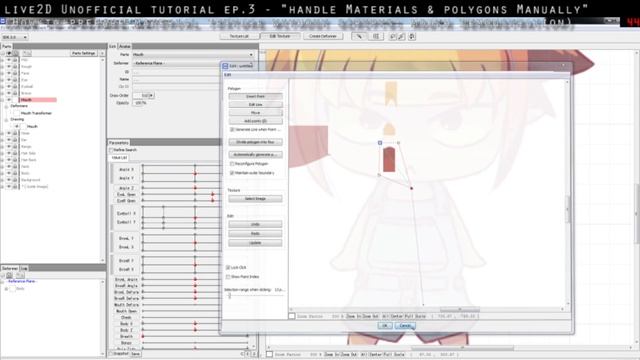Collapse the Deformers group under Mouth

click(6, 106)
